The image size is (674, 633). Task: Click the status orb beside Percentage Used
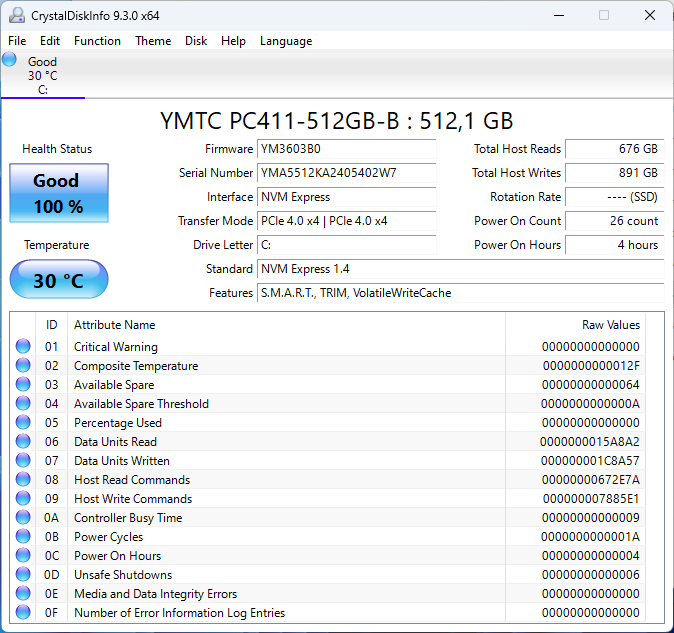[23, 423]
